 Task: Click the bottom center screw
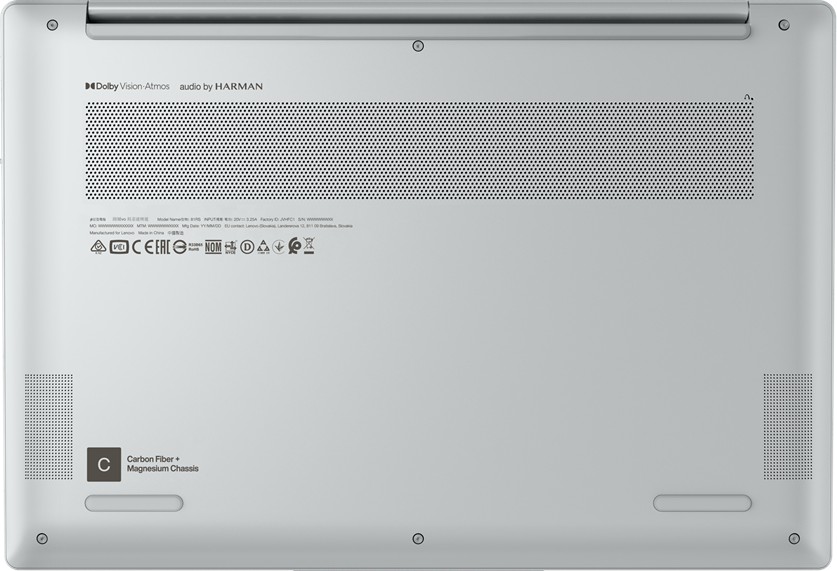(418, 539)
